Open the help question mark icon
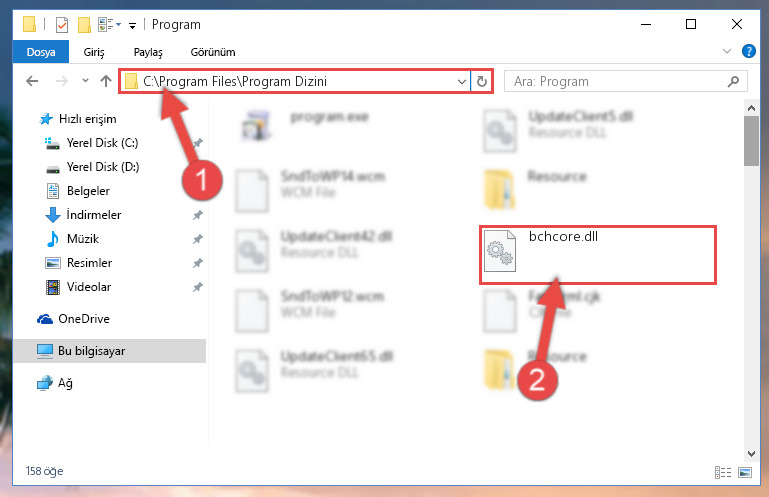 (x=748, y=51)
